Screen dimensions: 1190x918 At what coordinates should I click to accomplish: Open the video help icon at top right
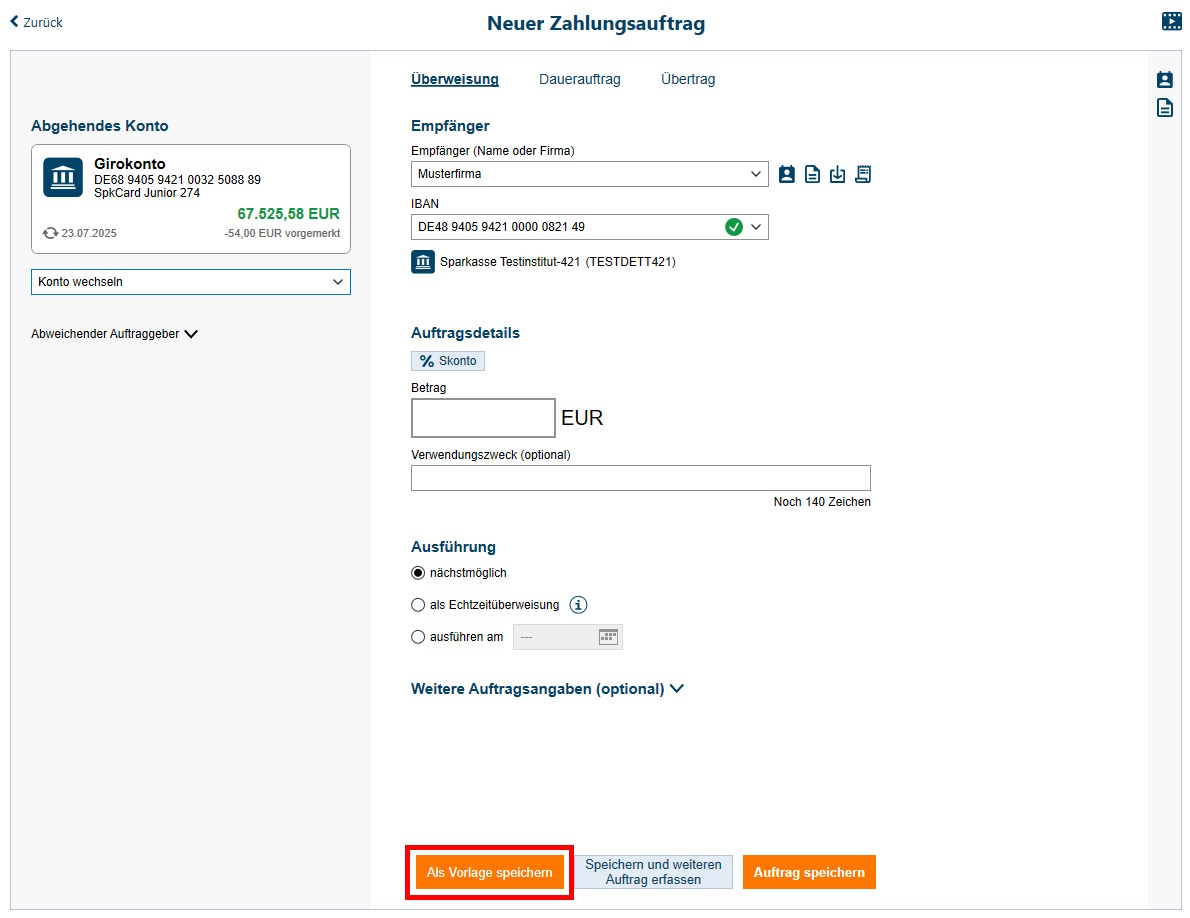pyautogui.click(x=1171, y=21)
